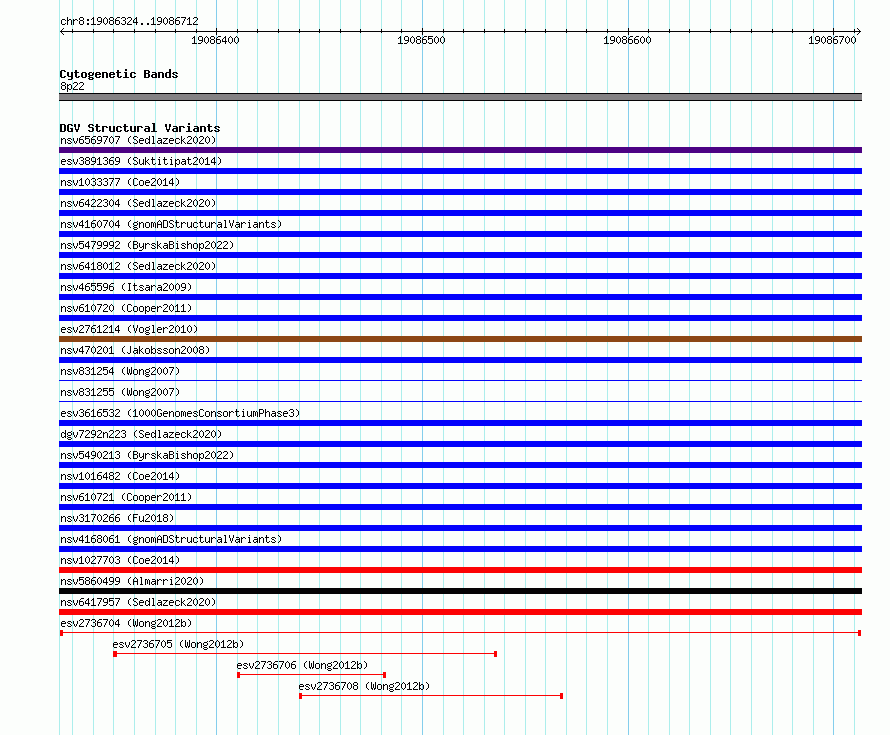Click the thin blue line under nsv831255
Image resolution: width=890 pixels, height=735 pixels.
[x=460, y=401]
